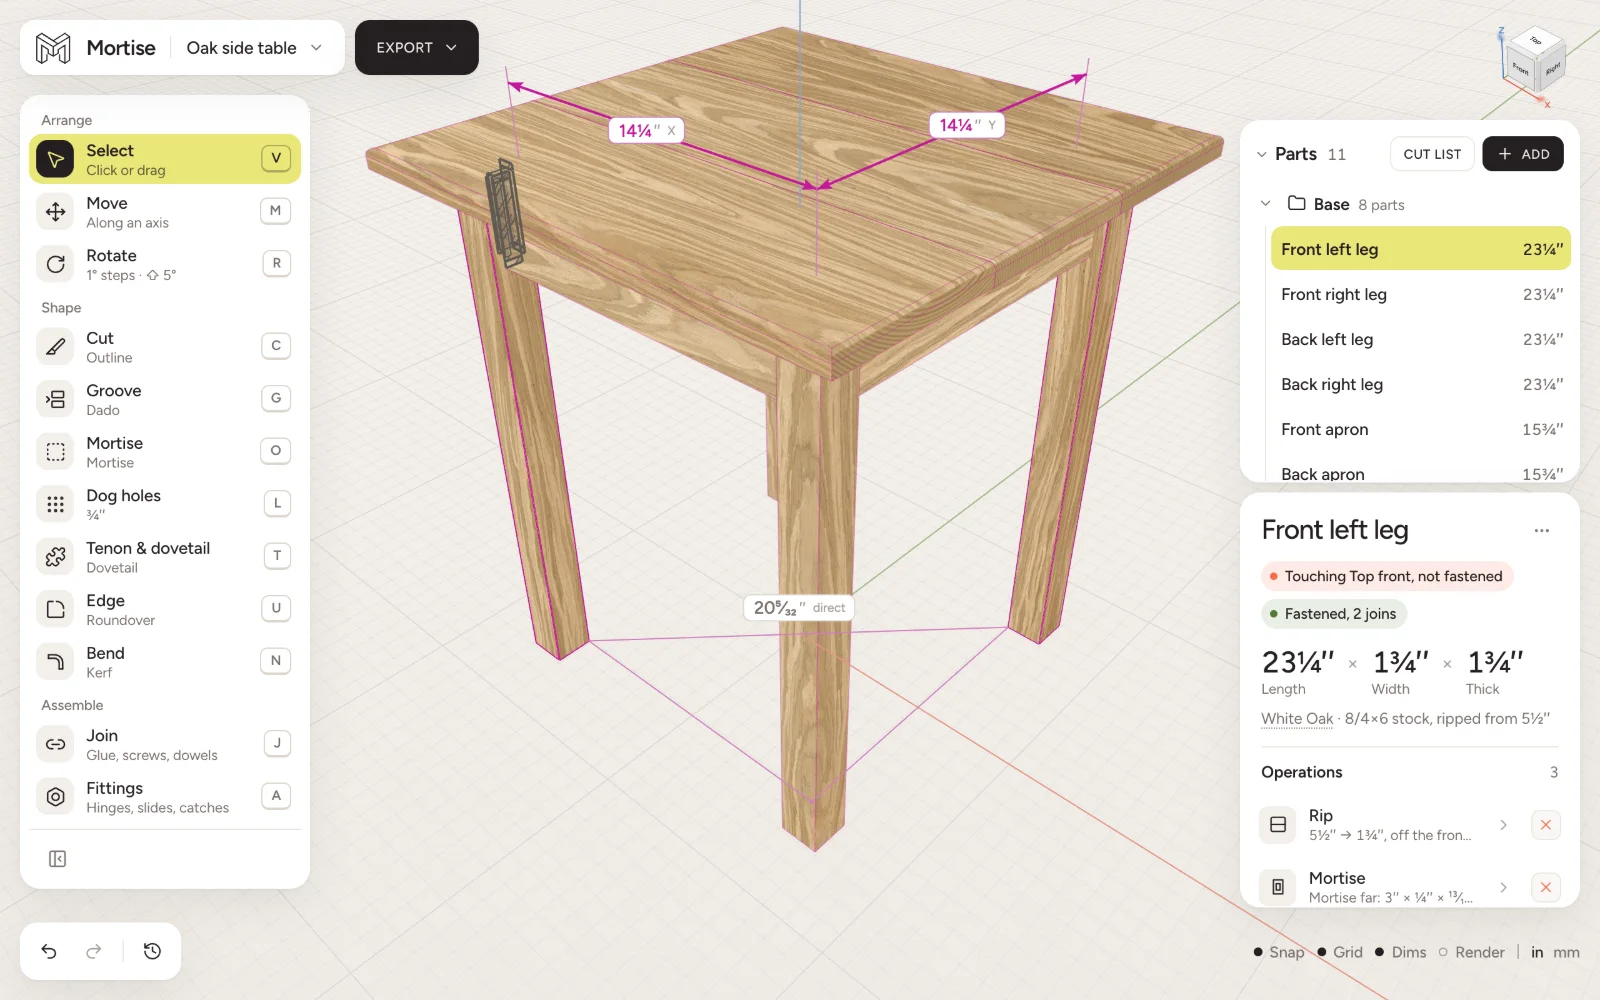Choose the Move along axis tool

pyautogui.click(x=165, y=212)
